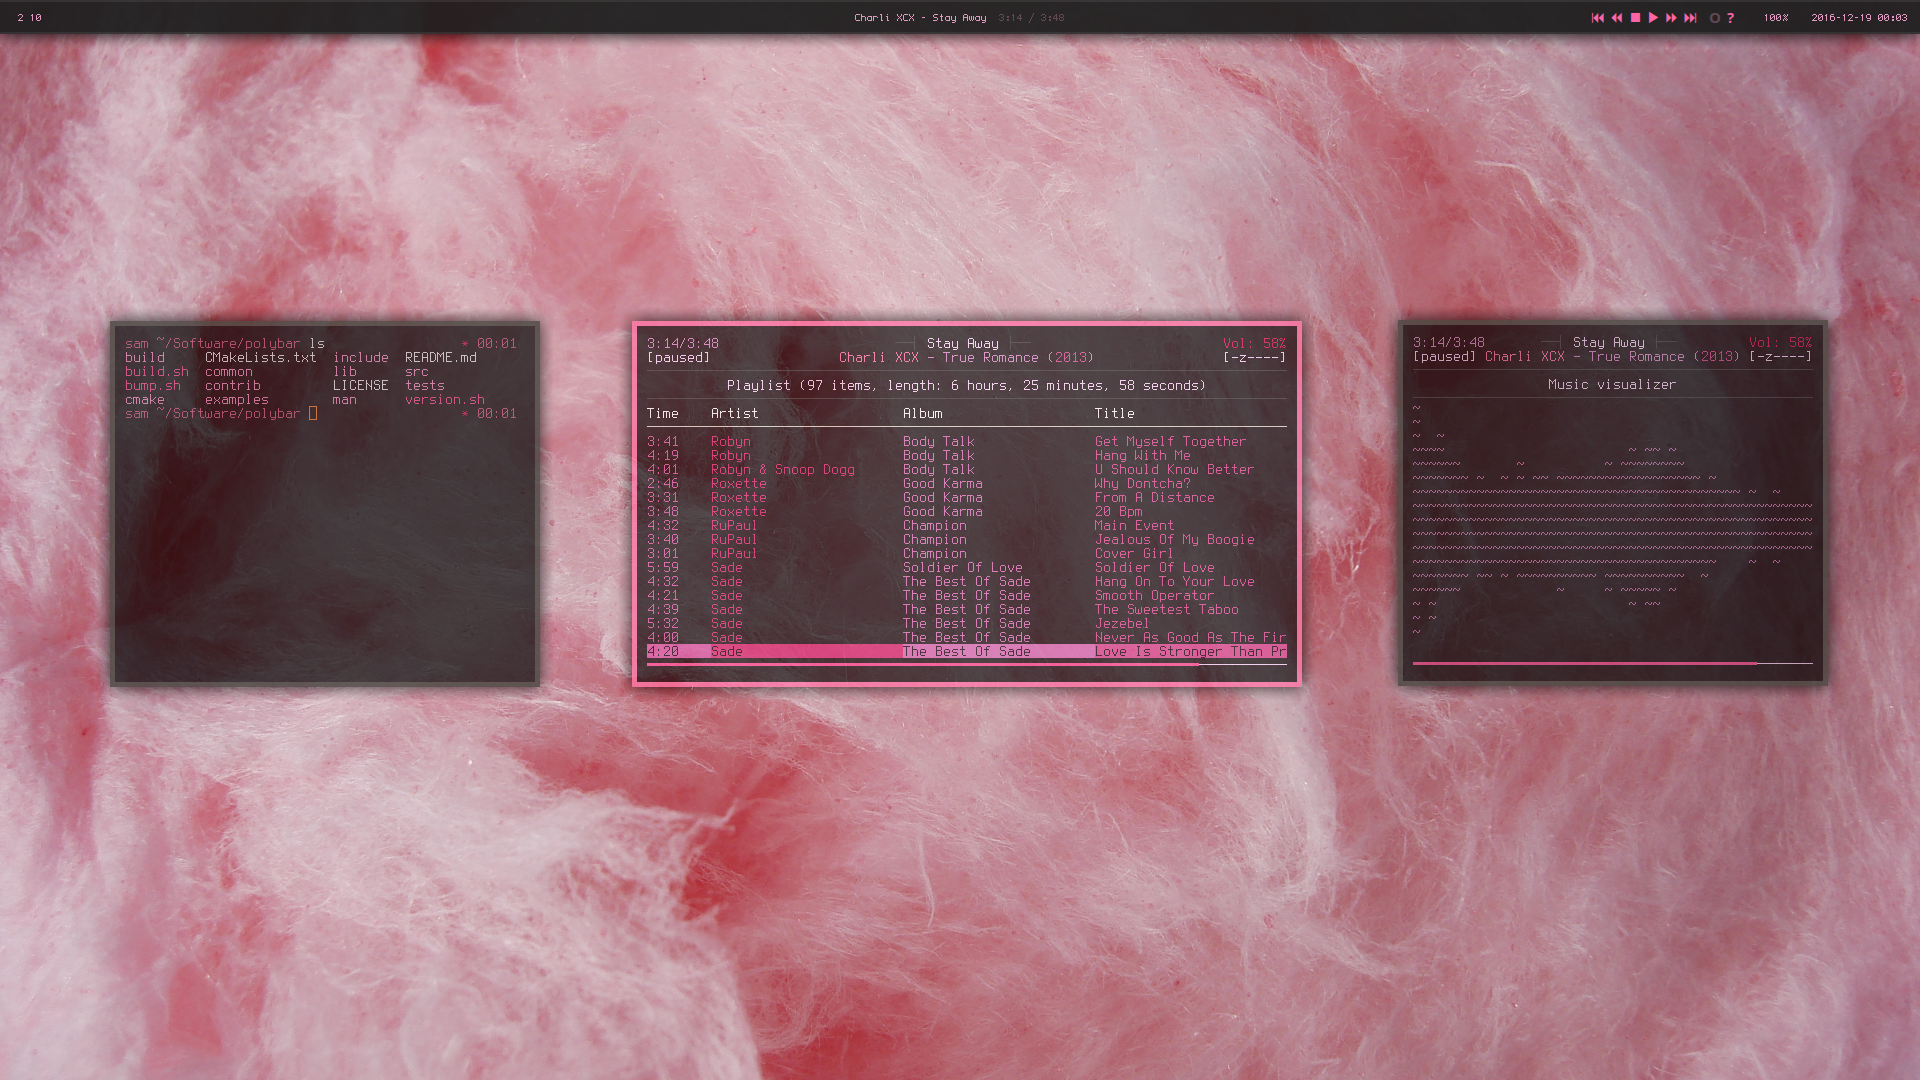Toggle the random question-mark indicator

1730,18
